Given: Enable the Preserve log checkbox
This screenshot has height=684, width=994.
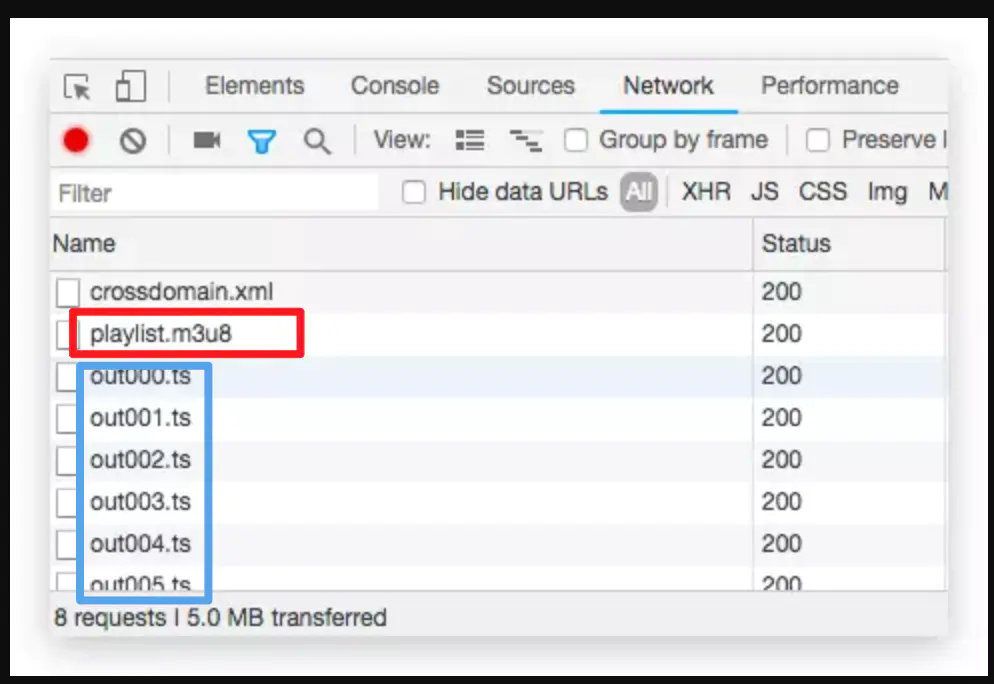Looking at the screenshot, I should (817, 140).
